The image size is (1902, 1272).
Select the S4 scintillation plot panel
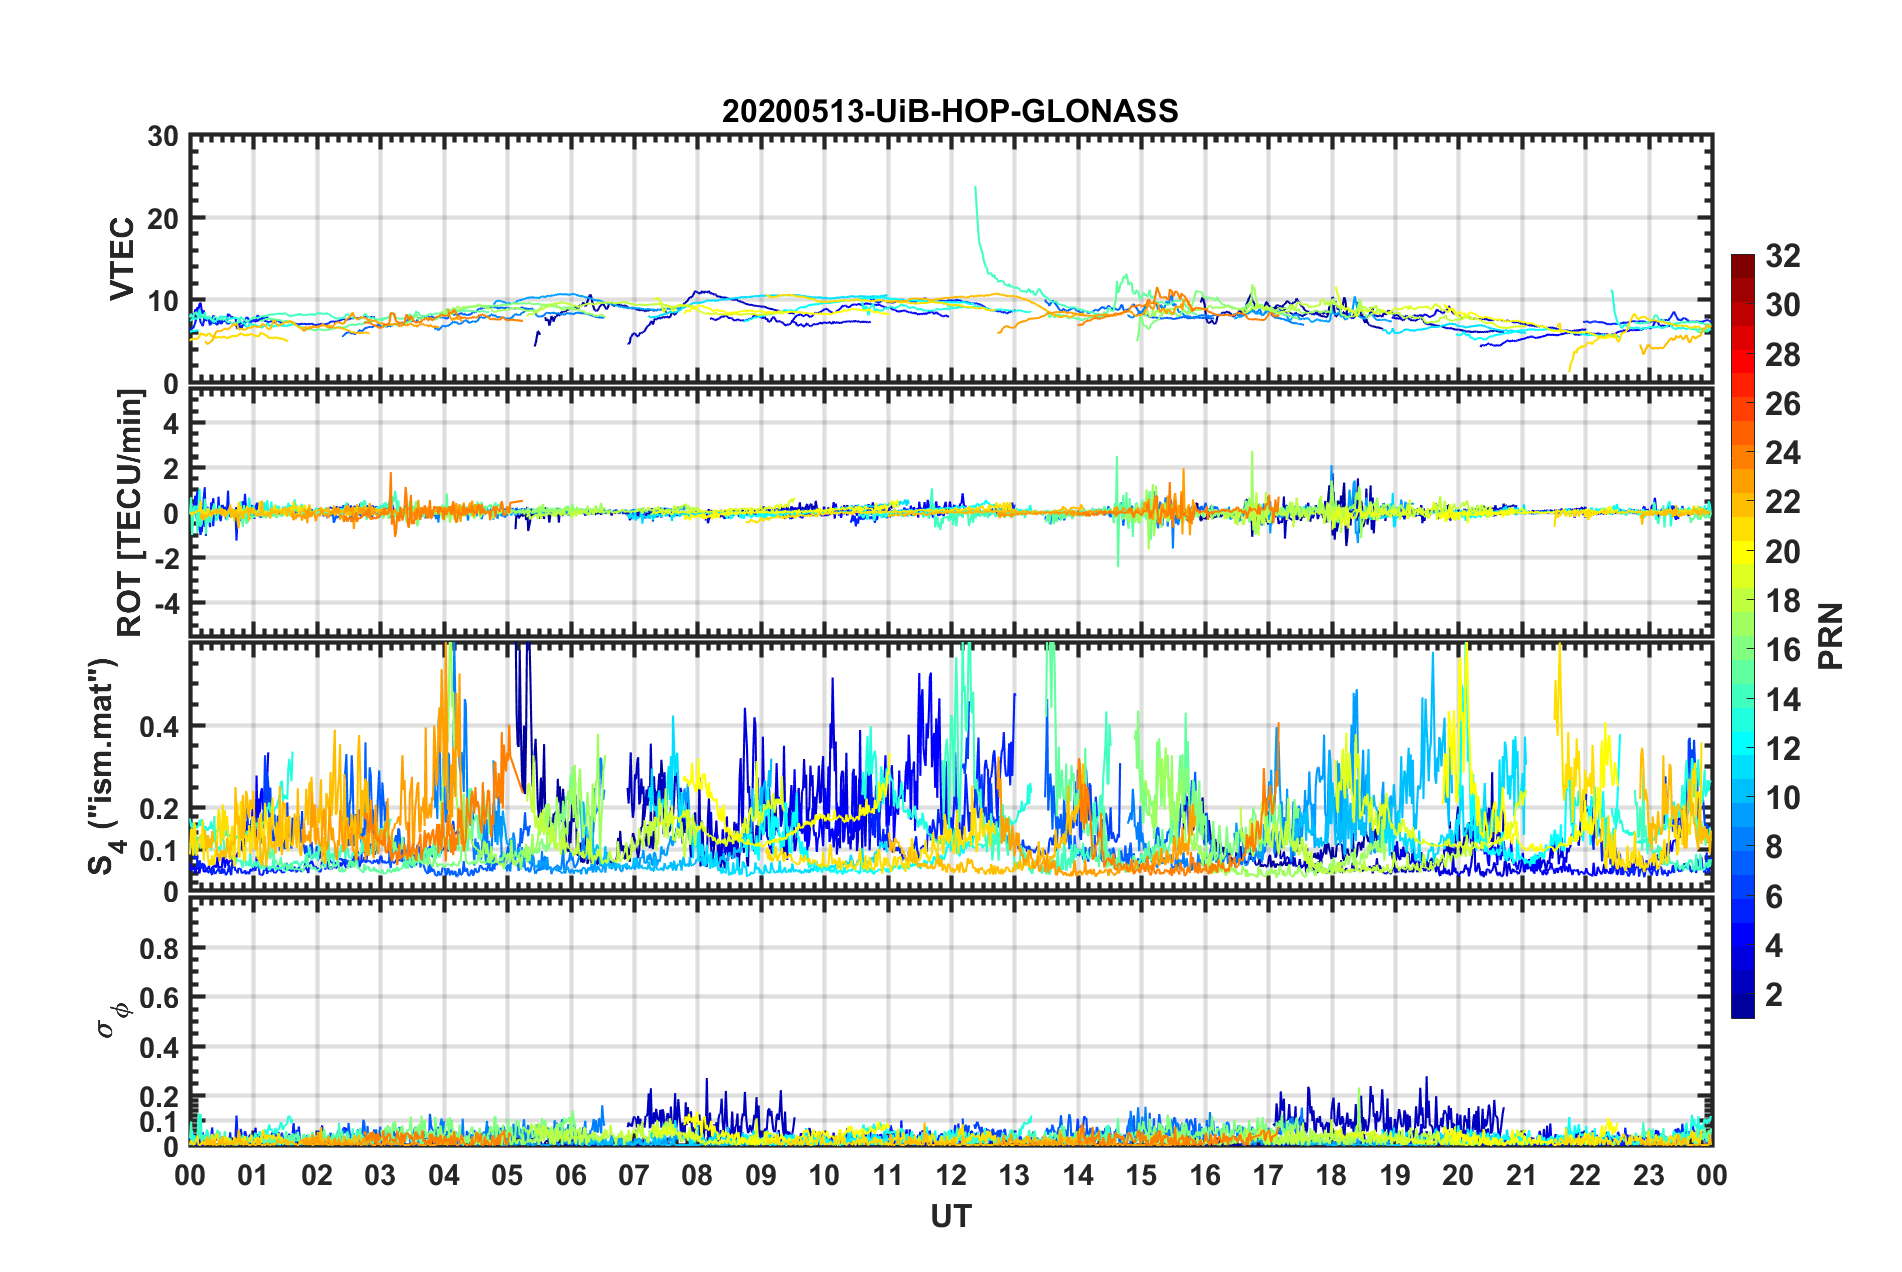point(951,766)
